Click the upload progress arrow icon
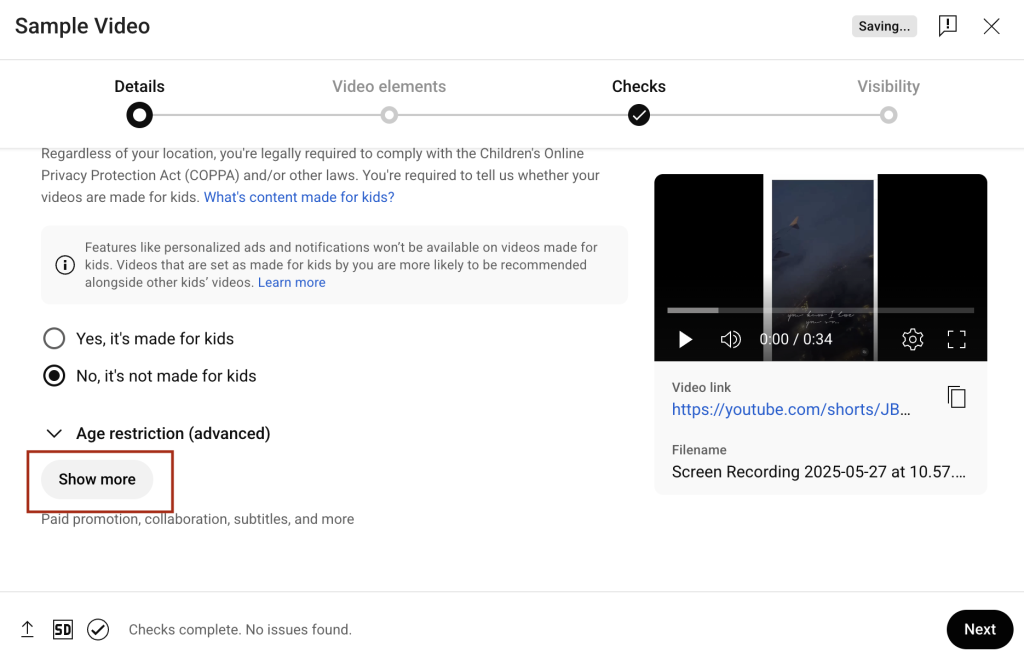 coord(27,629)
